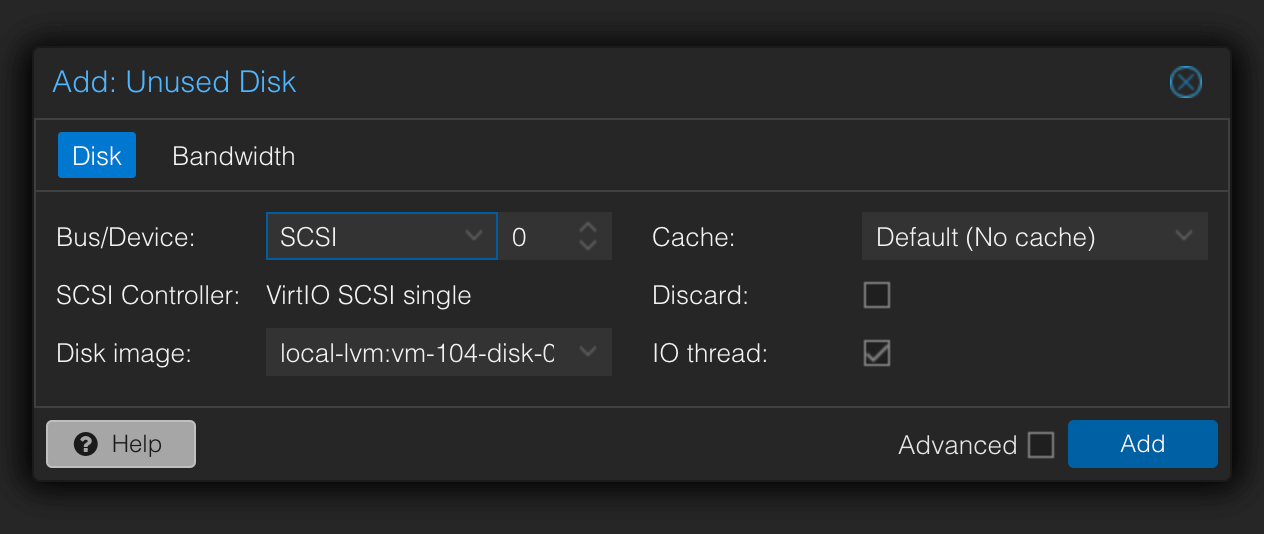Click the SCSI bus dropdown arrow
The image size is (1264, 534).
point(474,237)
